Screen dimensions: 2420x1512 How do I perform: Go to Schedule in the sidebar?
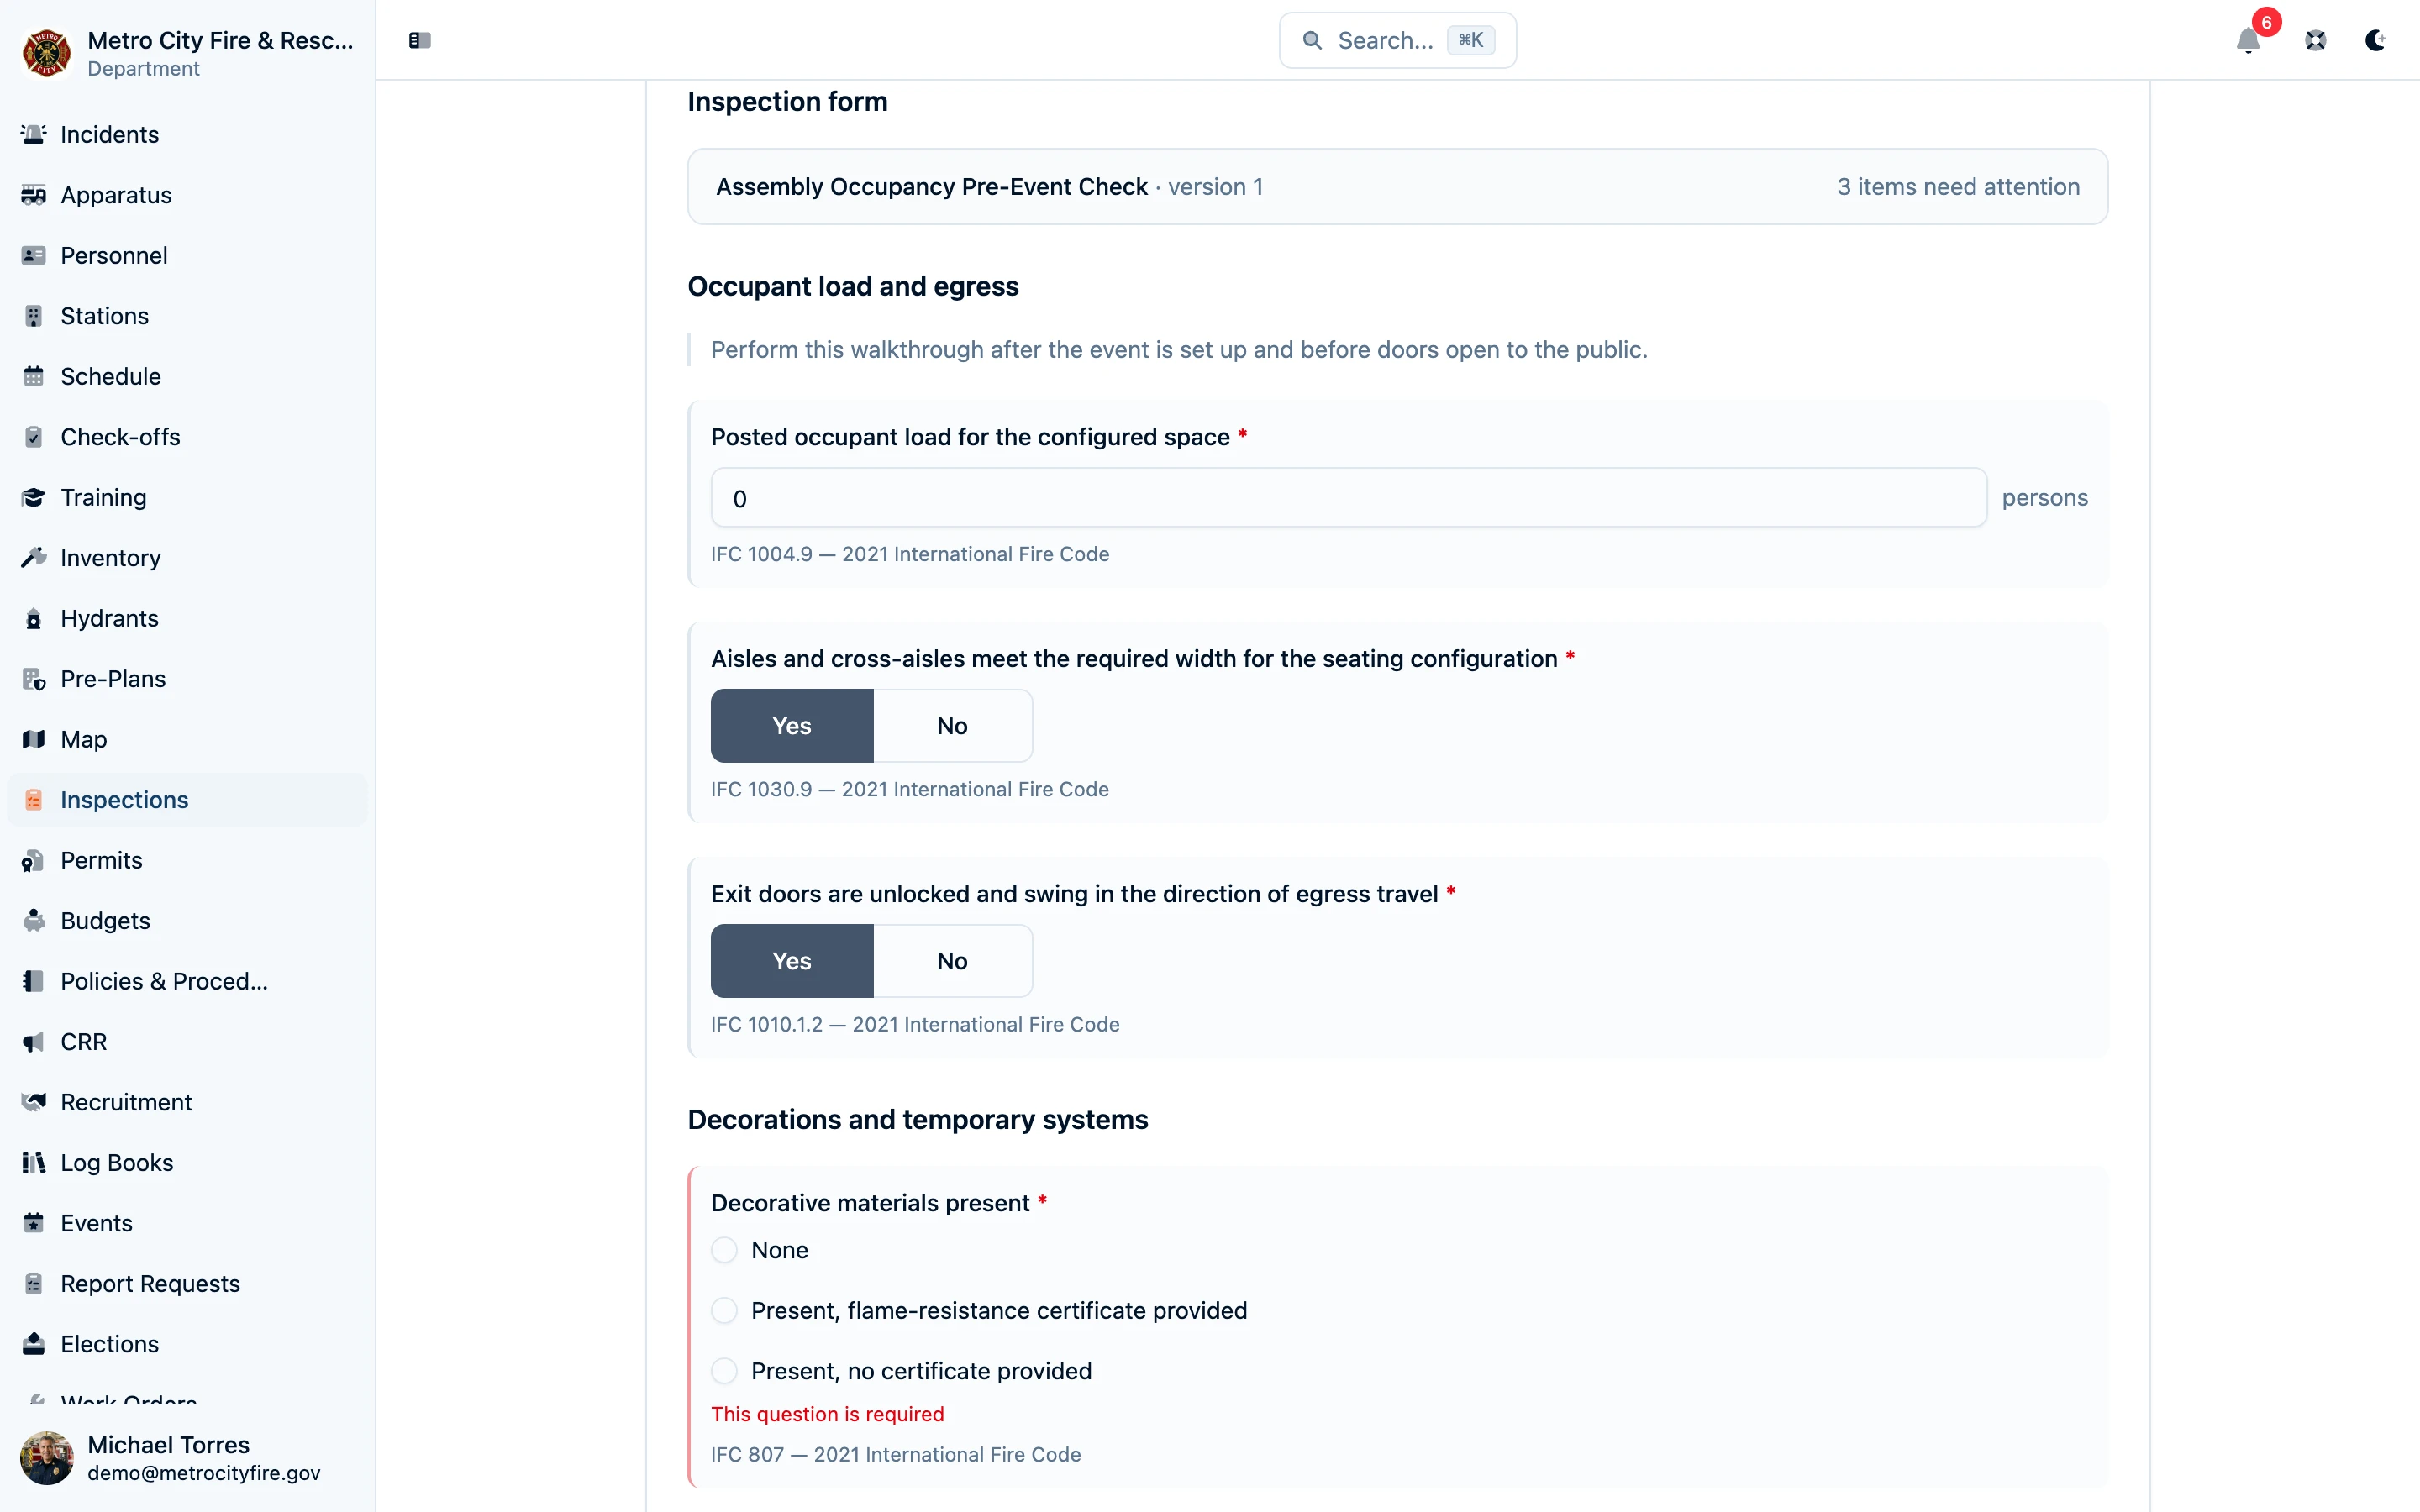[x=187, y=376]
